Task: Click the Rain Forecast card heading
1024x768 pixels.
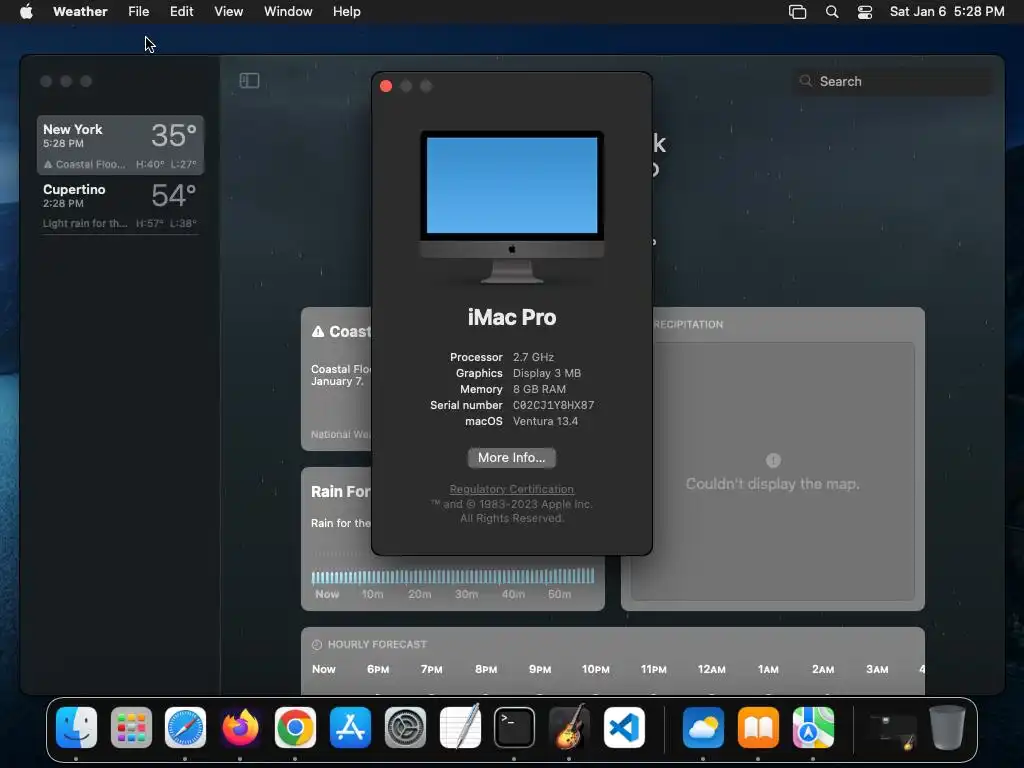Action: [x=340, y=492]
